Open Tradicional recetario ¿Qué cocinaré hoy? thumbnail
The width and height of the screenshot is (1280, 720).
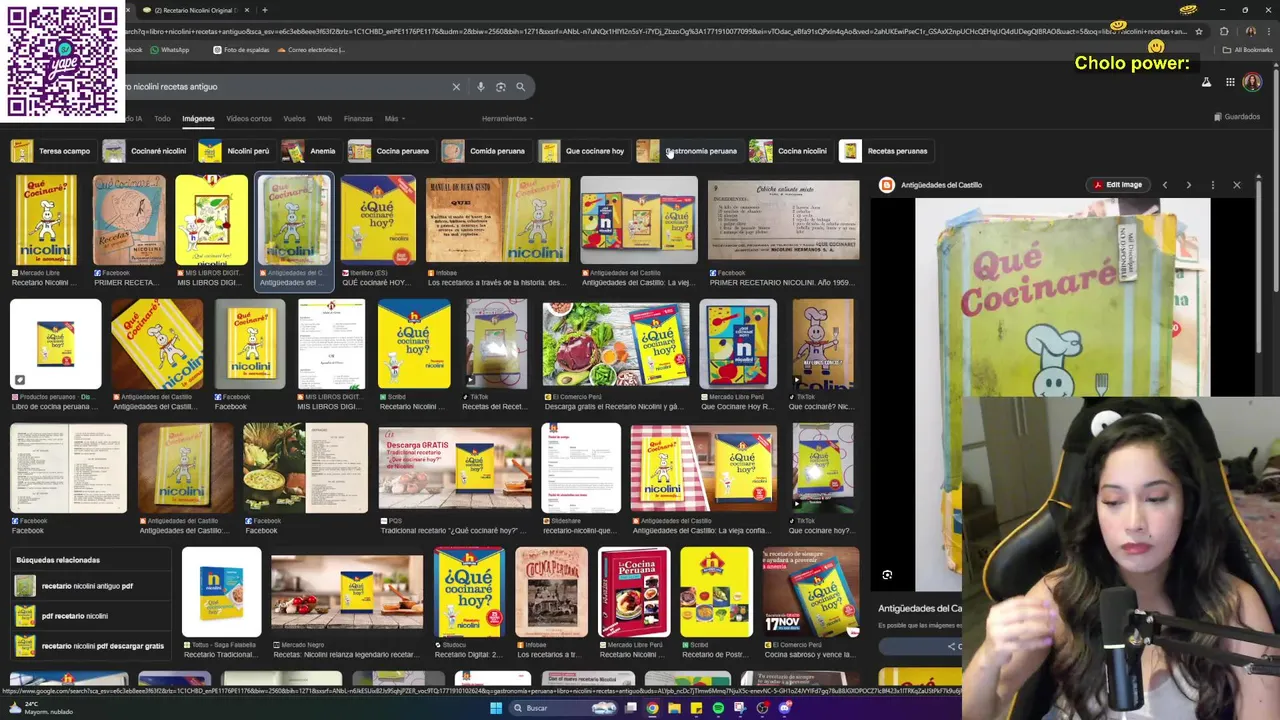coord(455,469)
